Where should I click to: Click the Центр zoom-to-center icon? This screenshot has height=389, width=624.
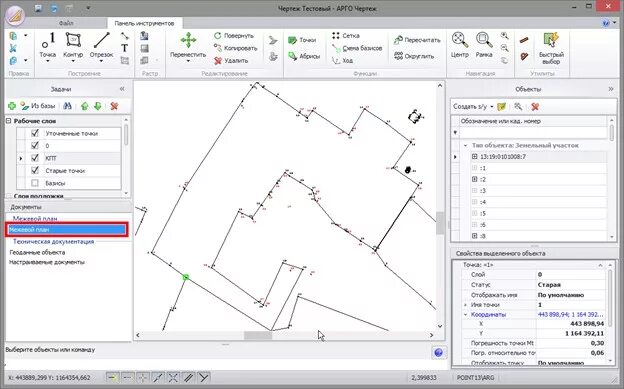460,40
